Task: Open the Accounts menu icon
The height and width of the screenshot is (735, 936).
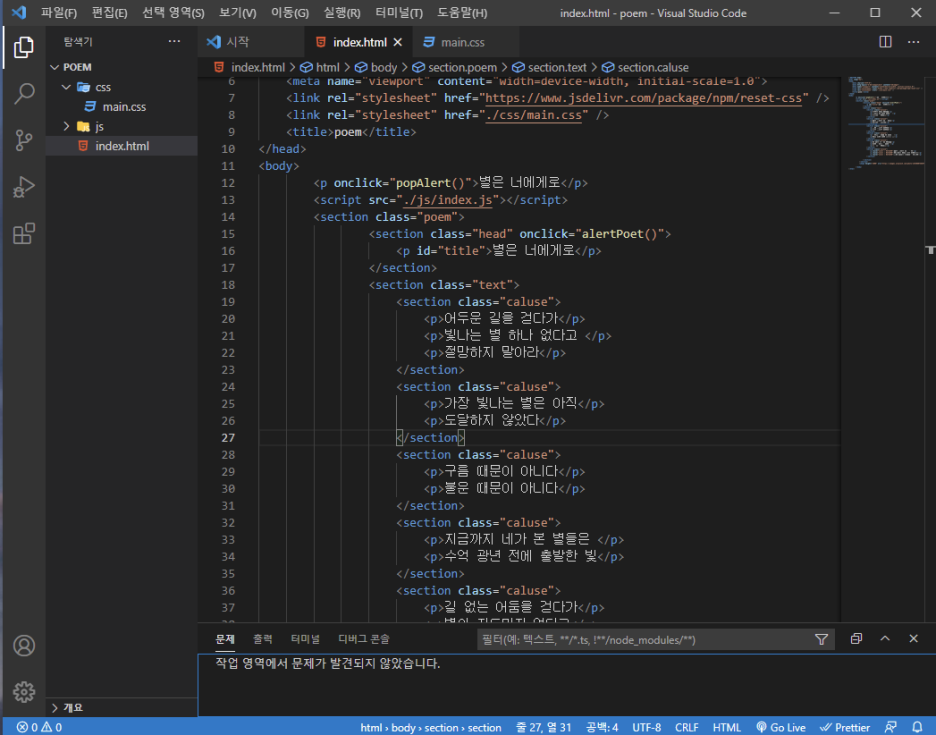Action: point(24,645)
